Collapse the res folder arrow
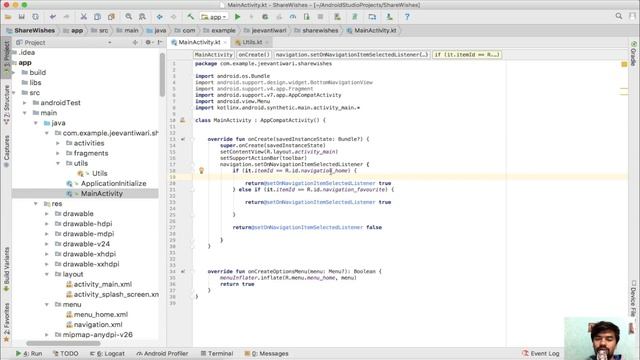 [x=36, y=204]
